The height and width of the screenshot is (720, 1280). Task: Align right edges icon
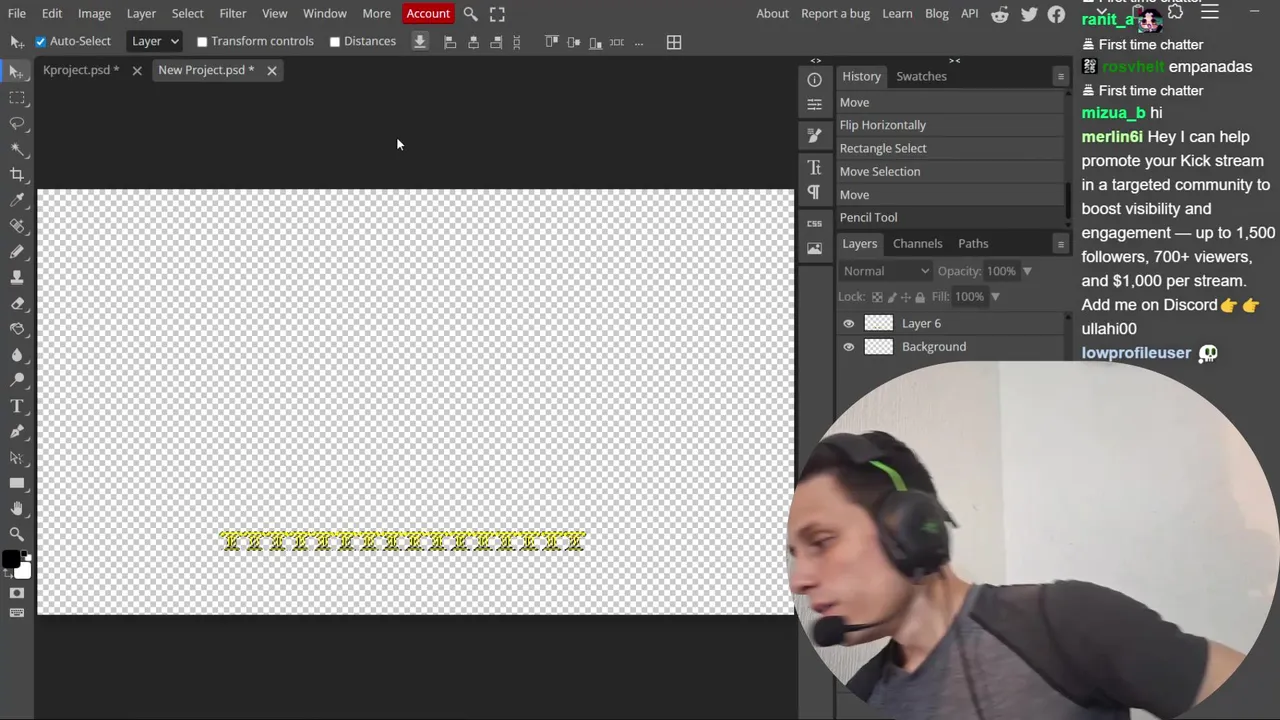tap(496, 42)
